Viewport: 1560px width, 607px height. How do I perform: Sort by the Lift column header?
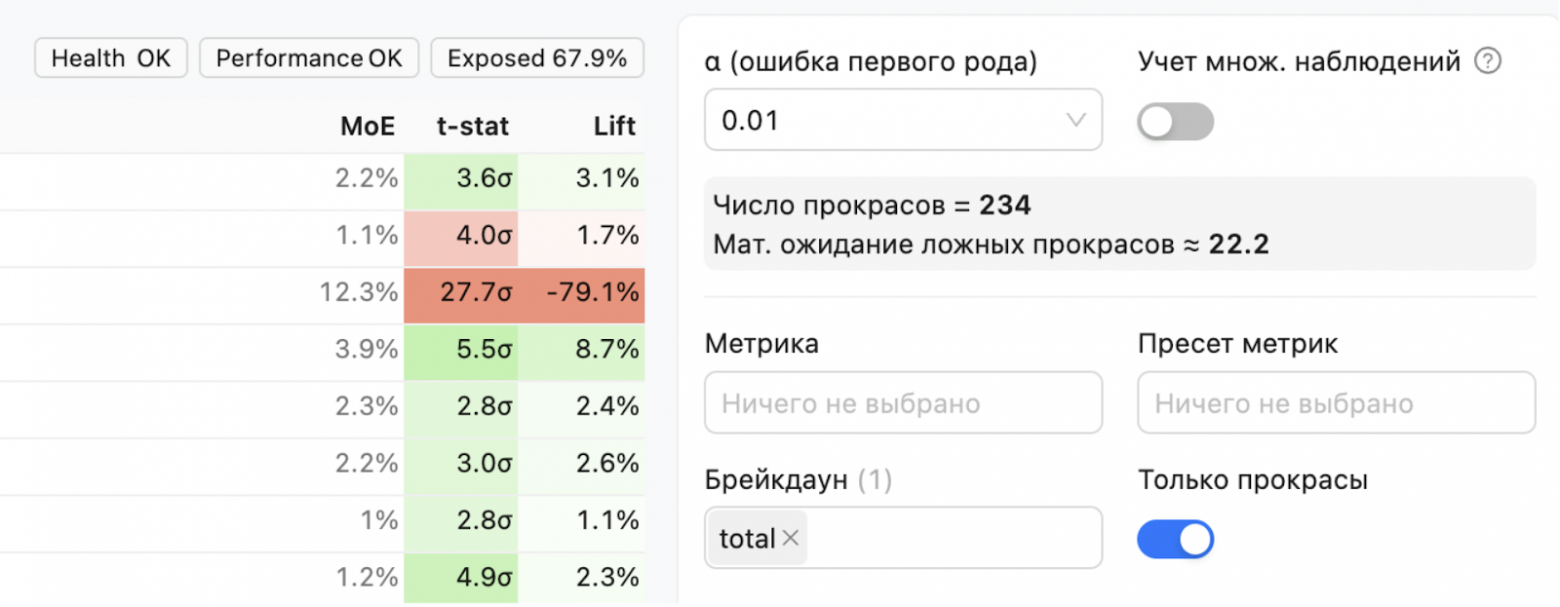click(613, 126)
